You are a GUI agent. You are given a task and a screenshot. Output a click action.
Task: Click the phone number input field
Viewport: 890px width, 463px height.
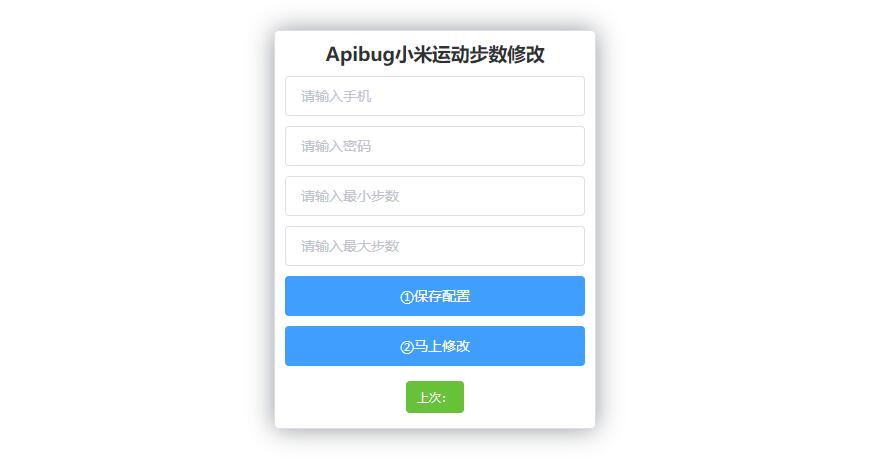[435, 96]
